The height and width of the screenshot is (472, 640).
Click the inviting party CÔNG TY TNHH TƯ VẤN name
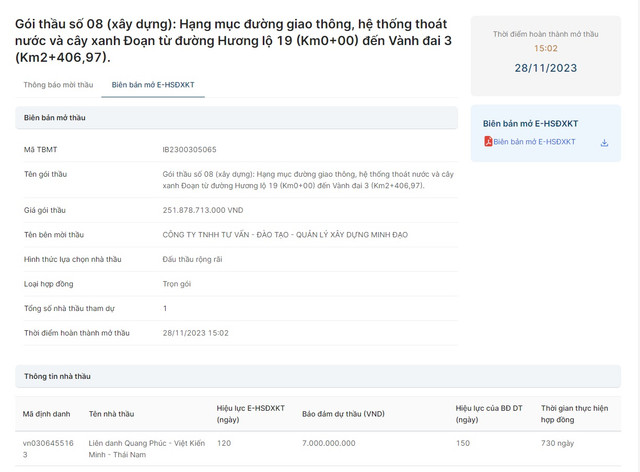click(284, 234)
